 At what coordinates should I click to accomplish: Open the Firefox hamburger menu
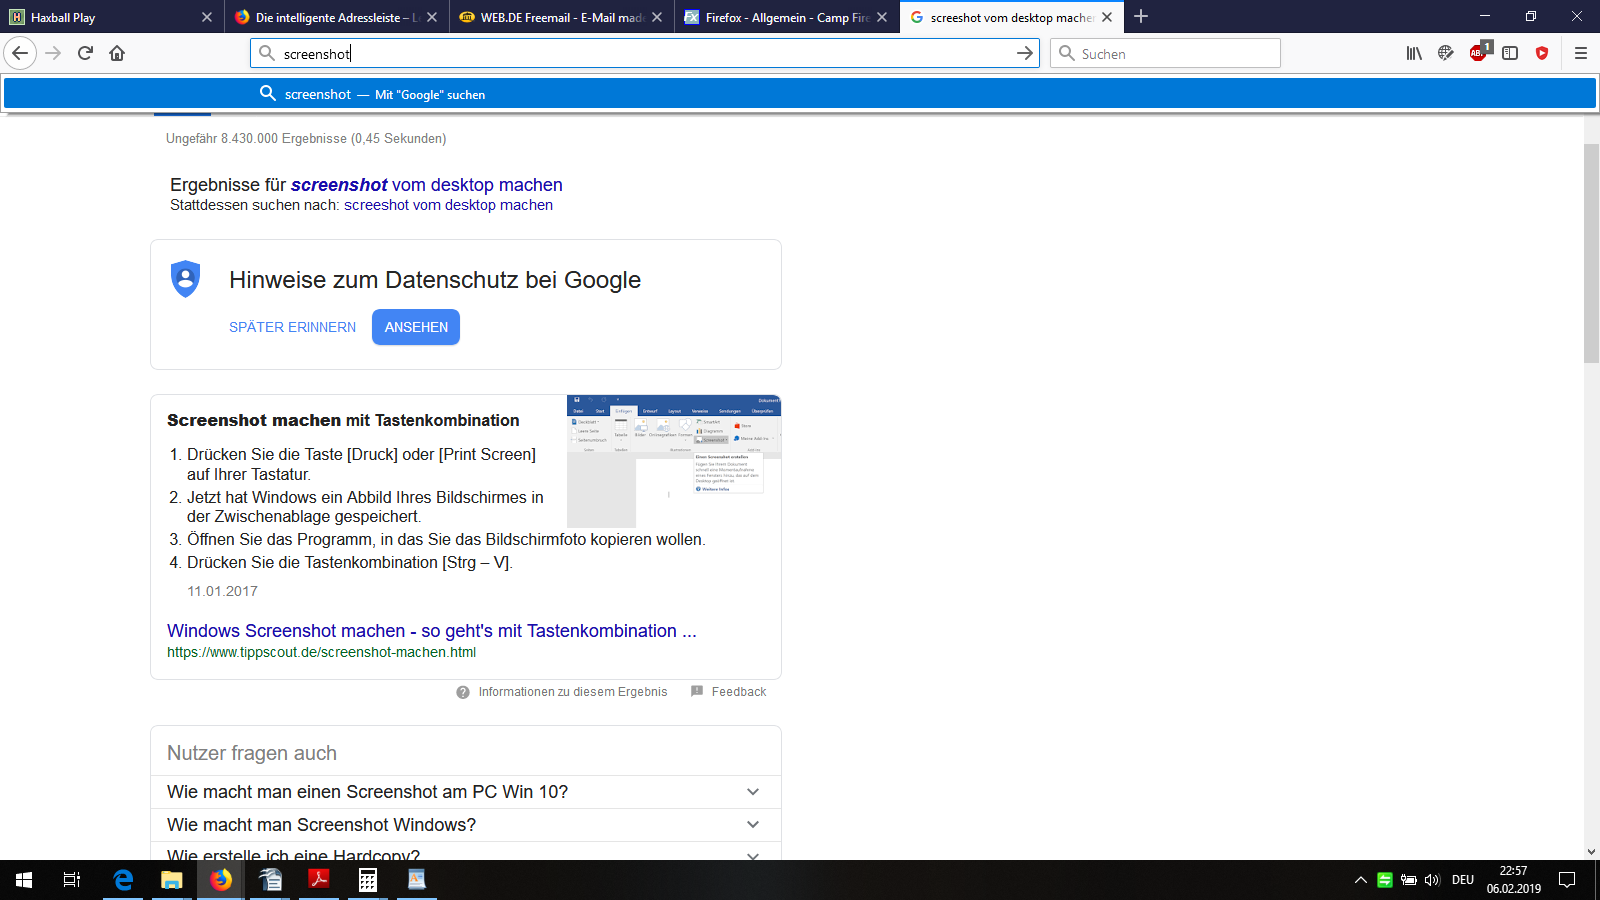[1581, 53]
